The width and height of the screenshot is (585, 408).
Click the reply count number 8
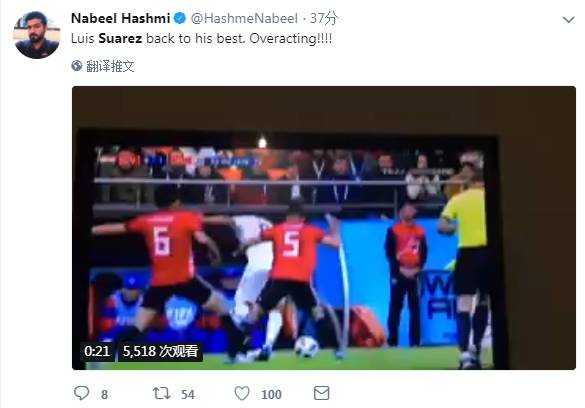tap(104, 395)
